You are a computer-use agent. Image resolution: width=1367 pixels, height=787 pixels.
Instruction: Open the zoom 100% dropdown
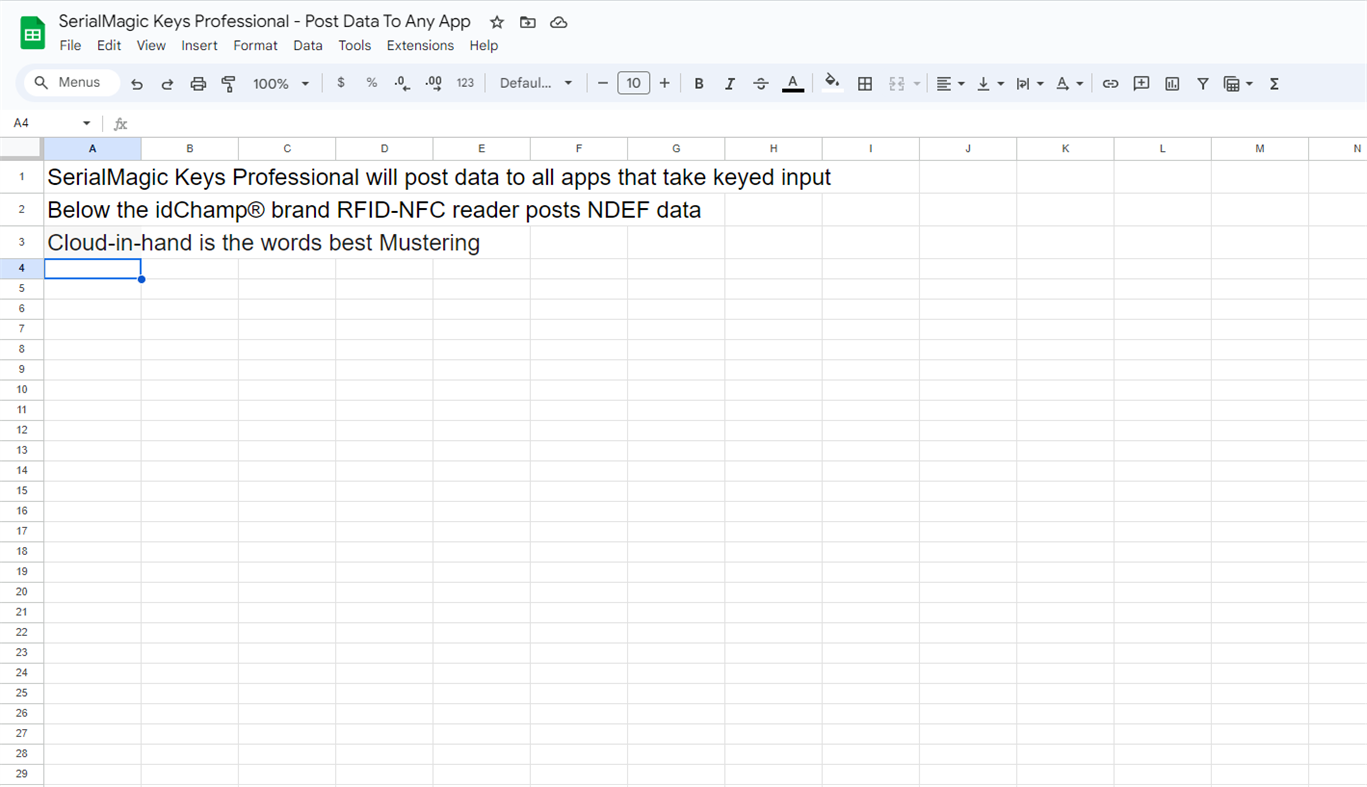[281, 84]
